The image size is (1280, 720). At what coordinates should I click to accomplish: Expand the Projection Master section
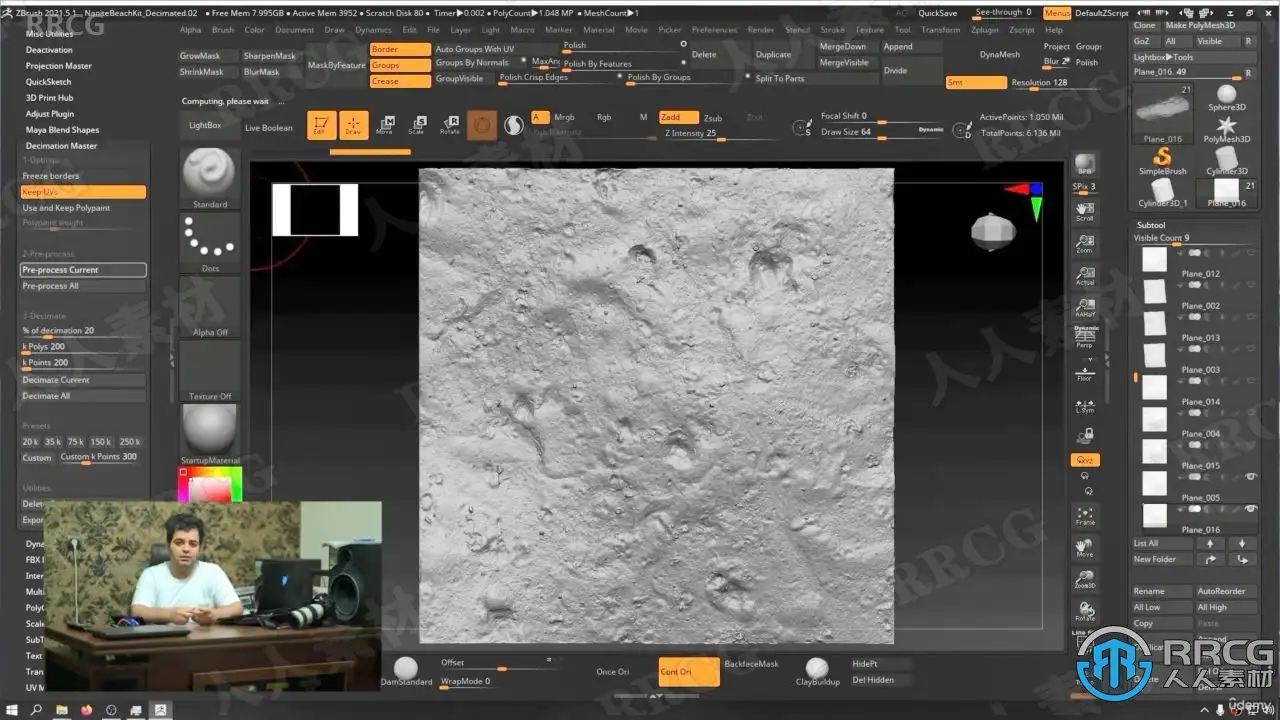[58, 66]
